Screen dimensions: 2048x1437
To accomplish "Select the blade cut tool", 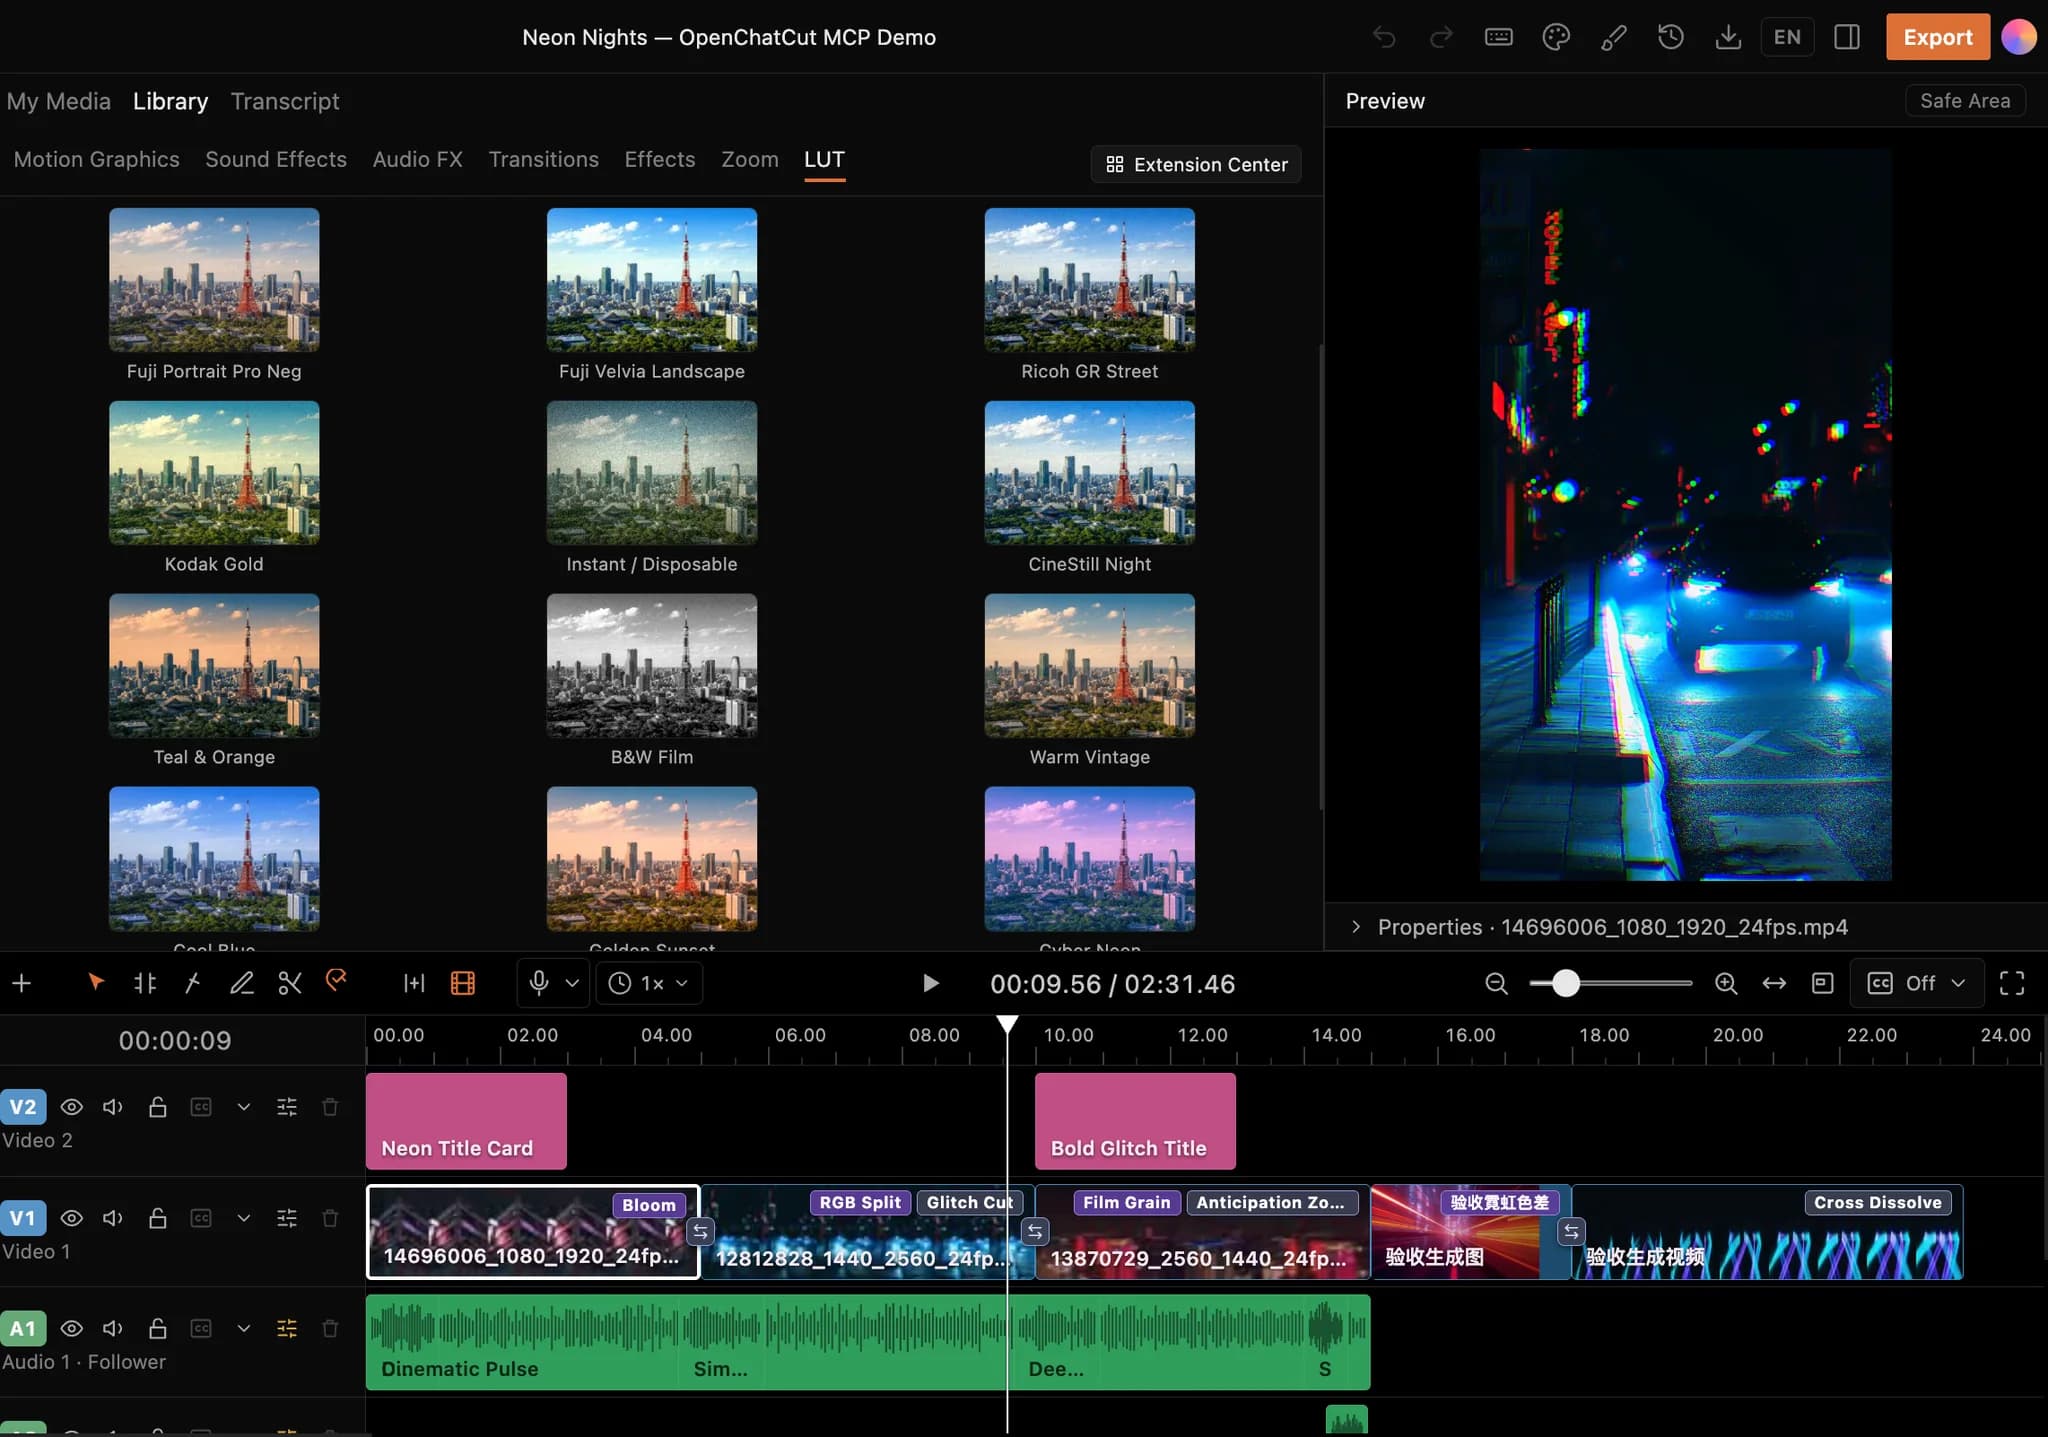I will pyautogui.click(x=193, y=983).
